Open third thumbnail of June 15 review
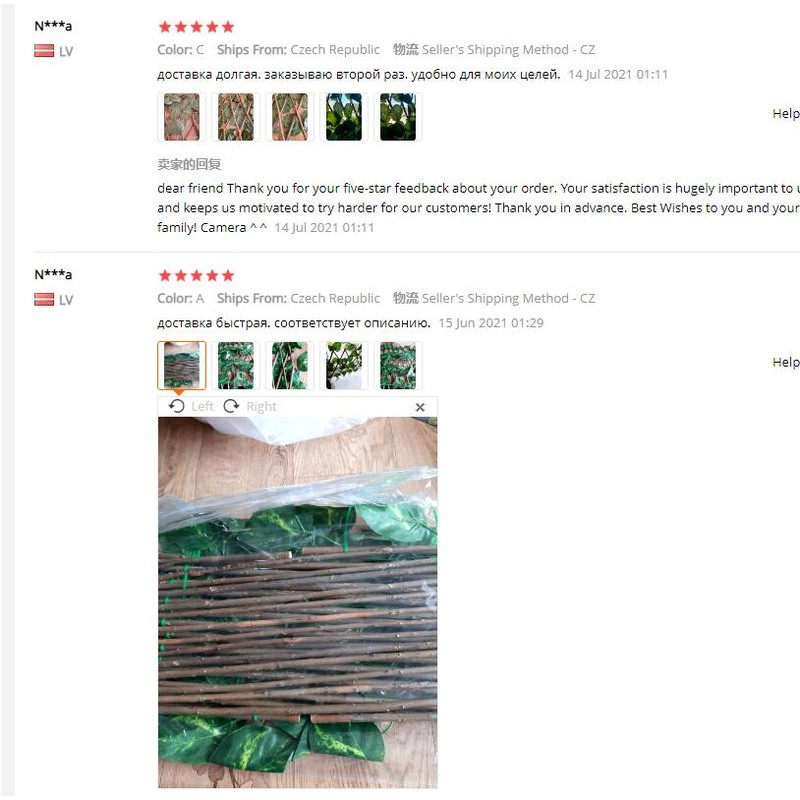This screenshot has height=800, width=800. 290,365
